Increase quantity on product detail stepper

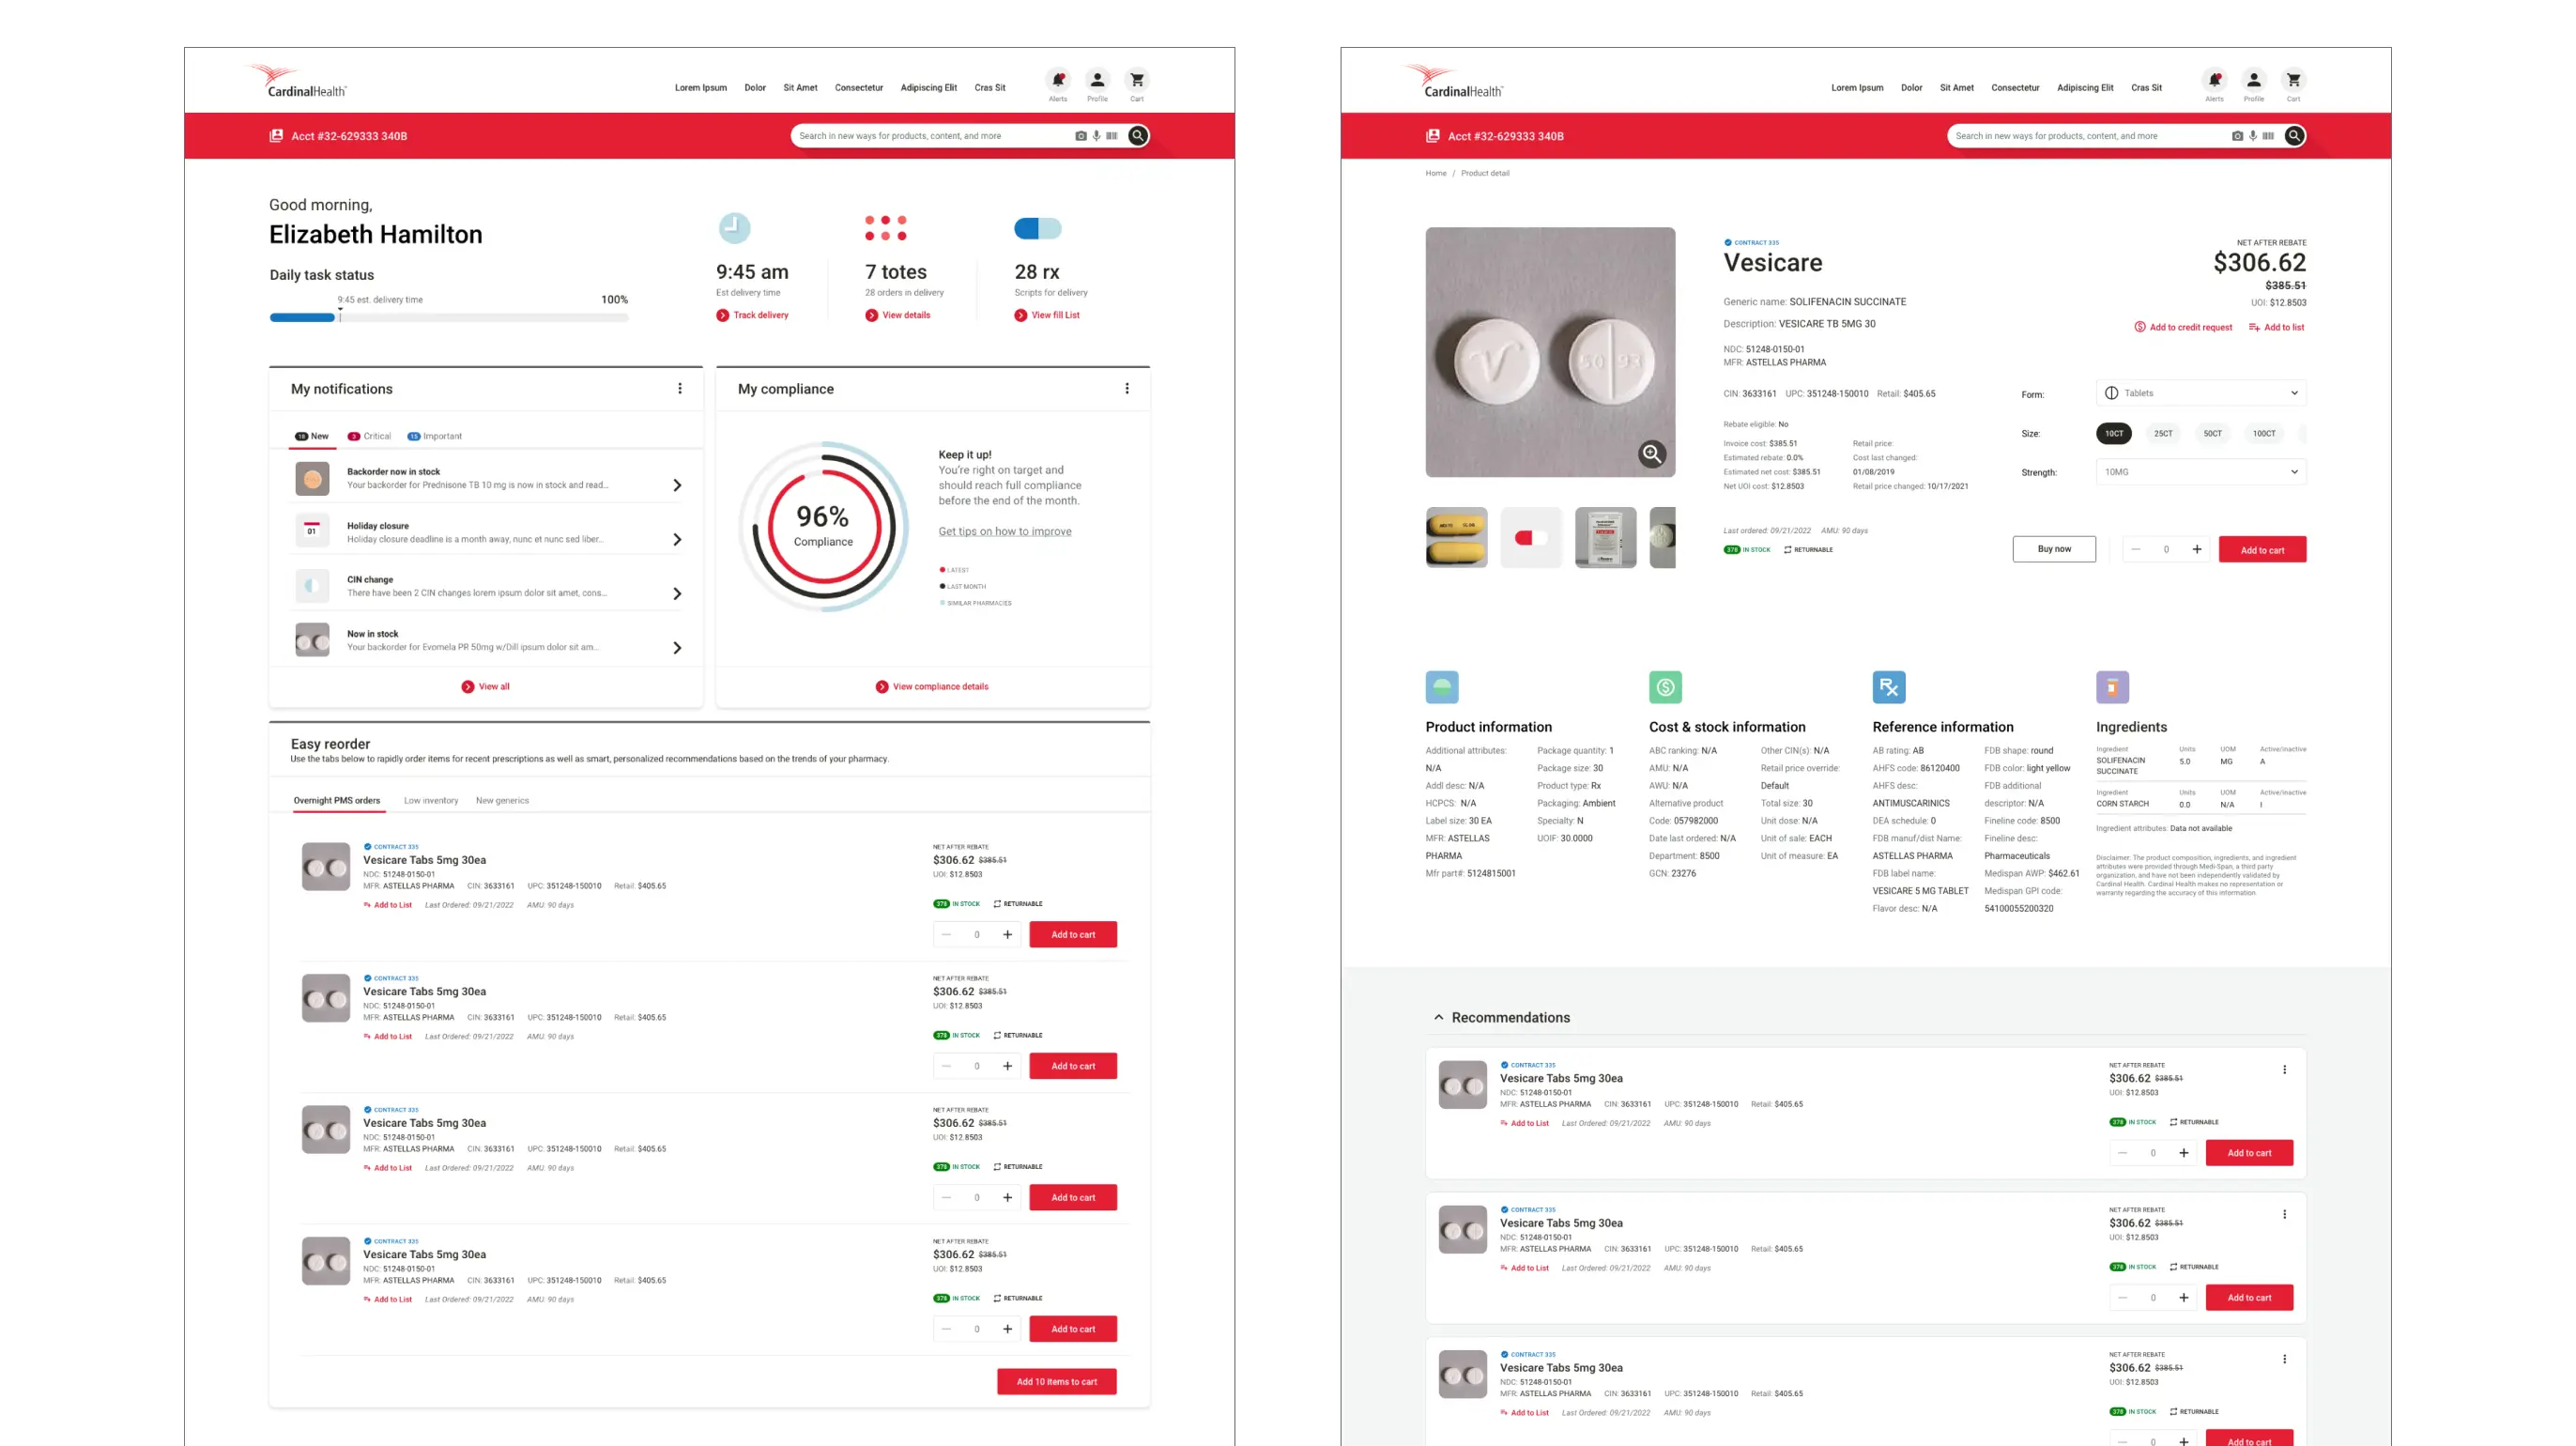2197,549
